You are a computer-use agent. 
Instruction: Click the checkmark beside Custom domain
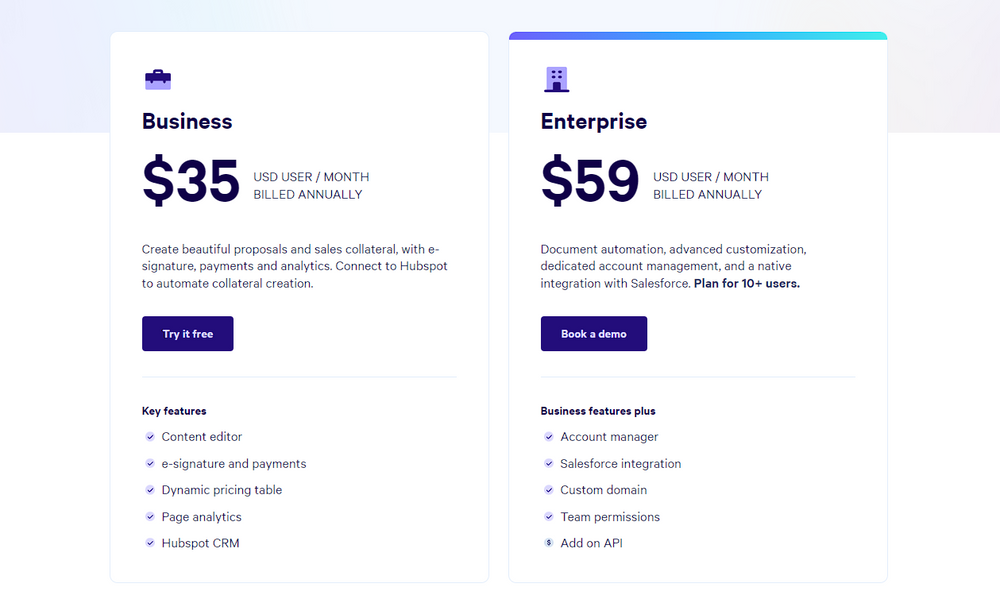549,490
